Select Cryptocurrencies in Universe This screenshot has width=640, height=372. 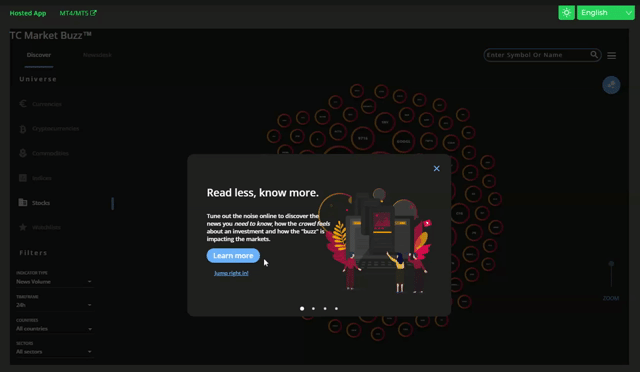pyautogui.click(x=56, y=129)
